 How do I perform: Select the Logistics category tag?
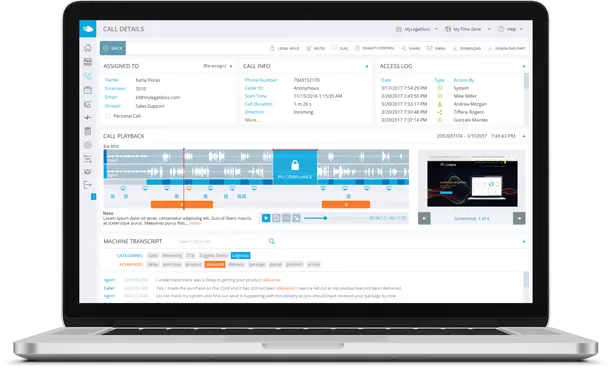click(240, 256)
